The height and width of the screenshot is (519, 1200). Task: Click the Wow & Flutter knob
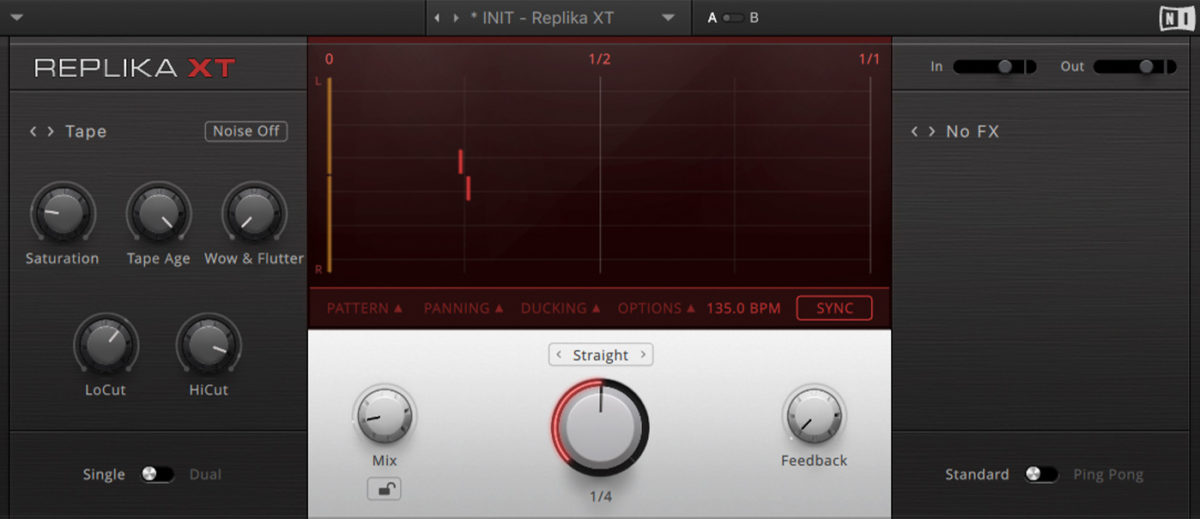click(254, 213)
